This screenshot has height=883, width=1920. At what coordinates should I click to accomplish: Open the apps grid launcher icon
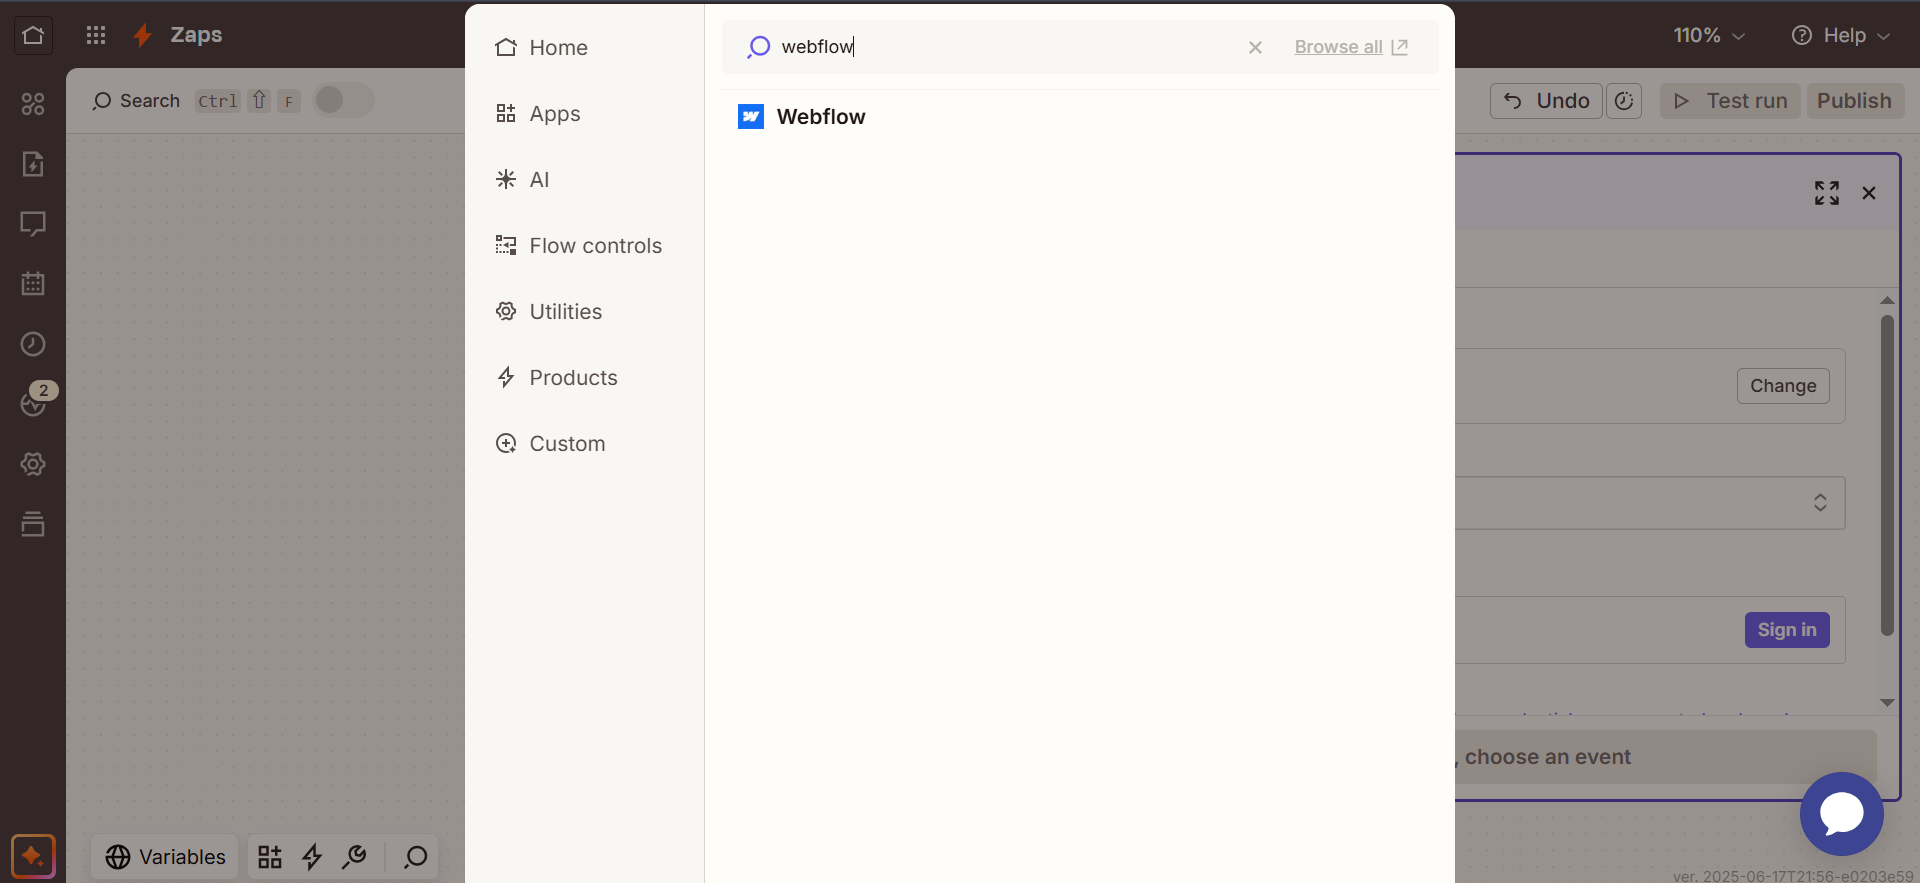click(96, 36)
